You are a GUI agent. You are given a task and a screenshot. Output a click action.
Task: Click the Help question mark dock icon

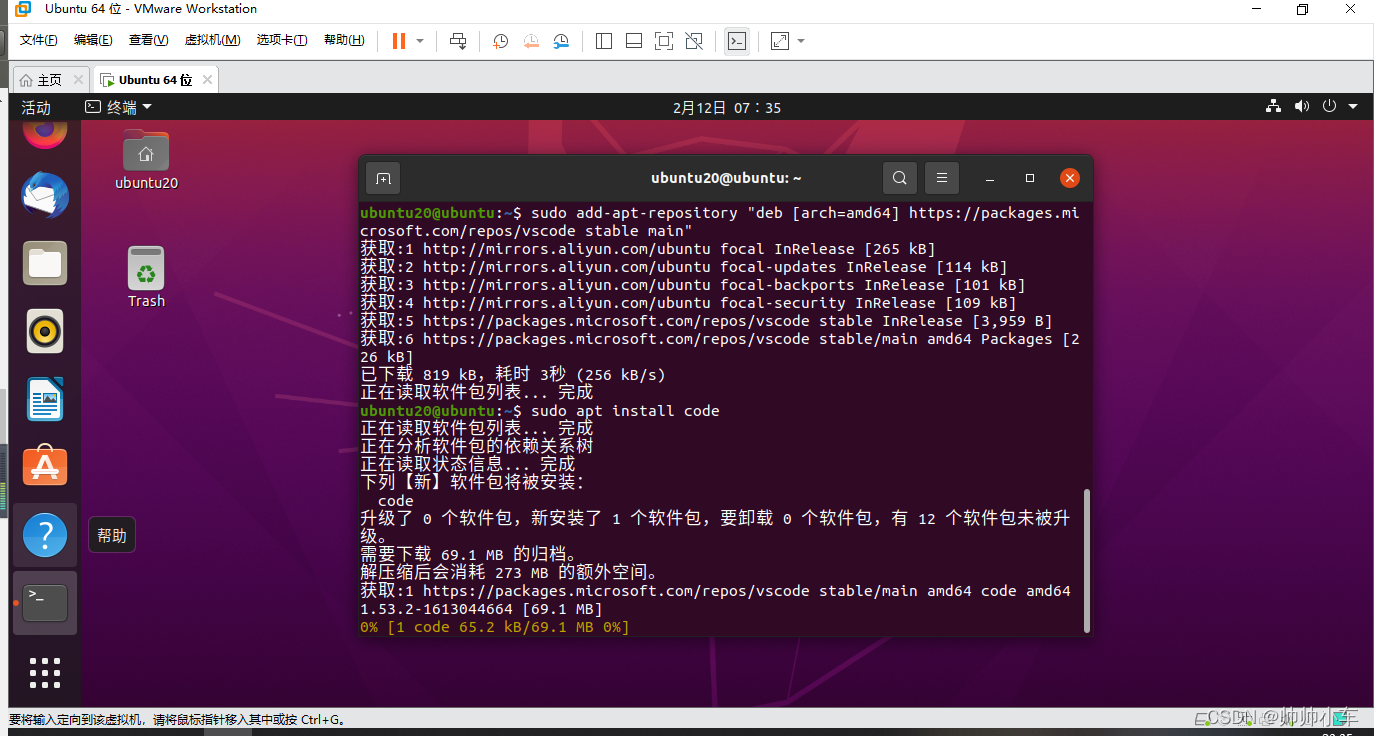(45, 535)
